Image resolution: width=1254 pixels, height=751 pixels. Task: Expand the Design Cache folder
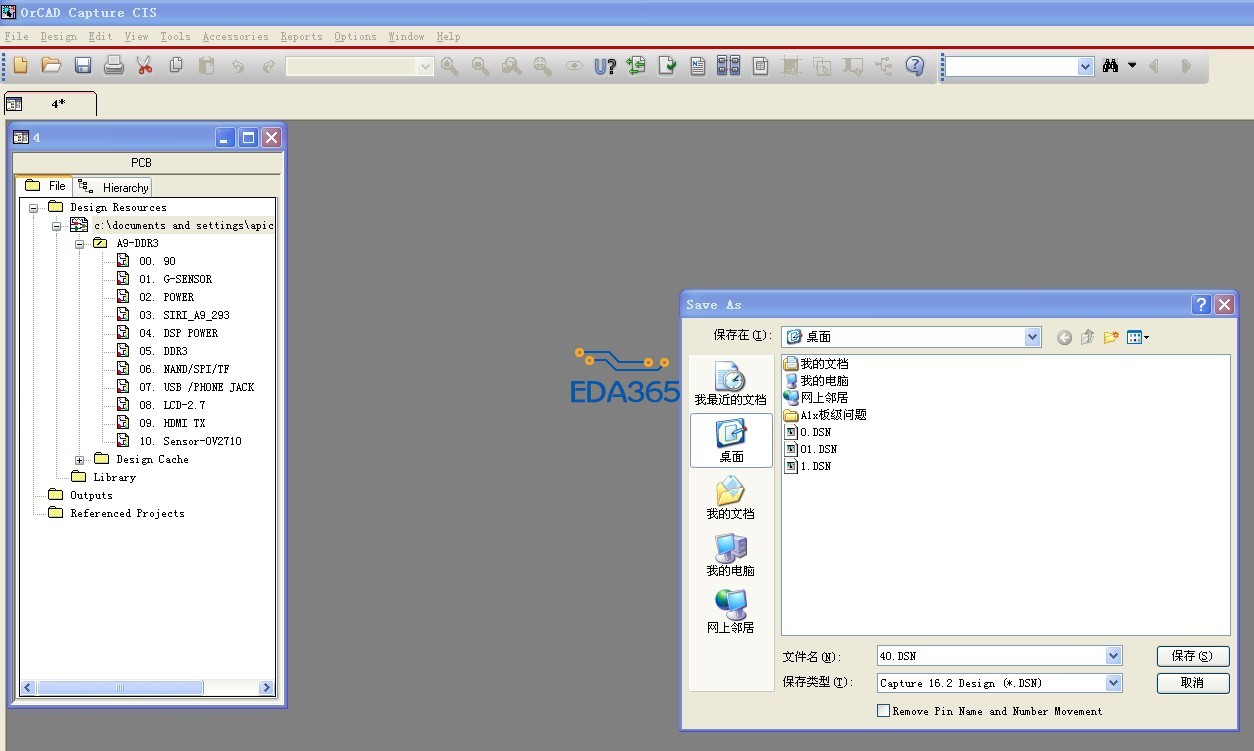pyautogui.click(x=80, y=459)
